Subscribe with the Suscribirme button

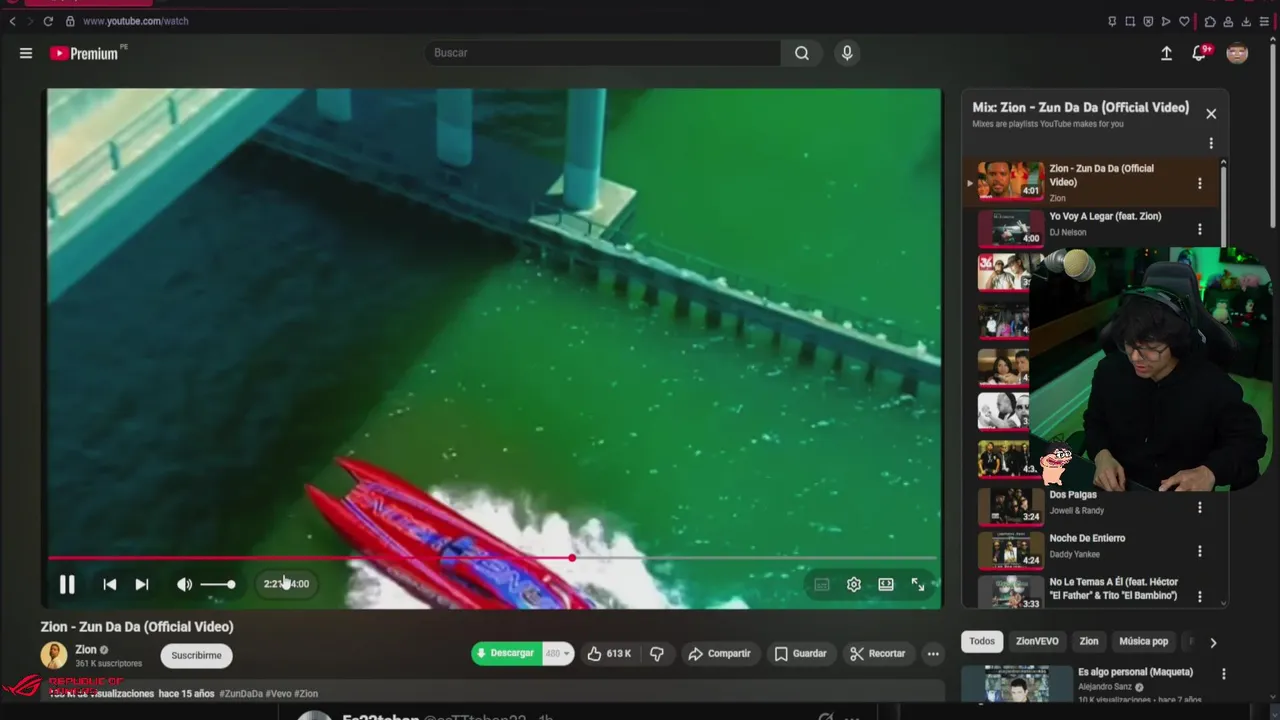pyautogui.click(x=196, y=656)
